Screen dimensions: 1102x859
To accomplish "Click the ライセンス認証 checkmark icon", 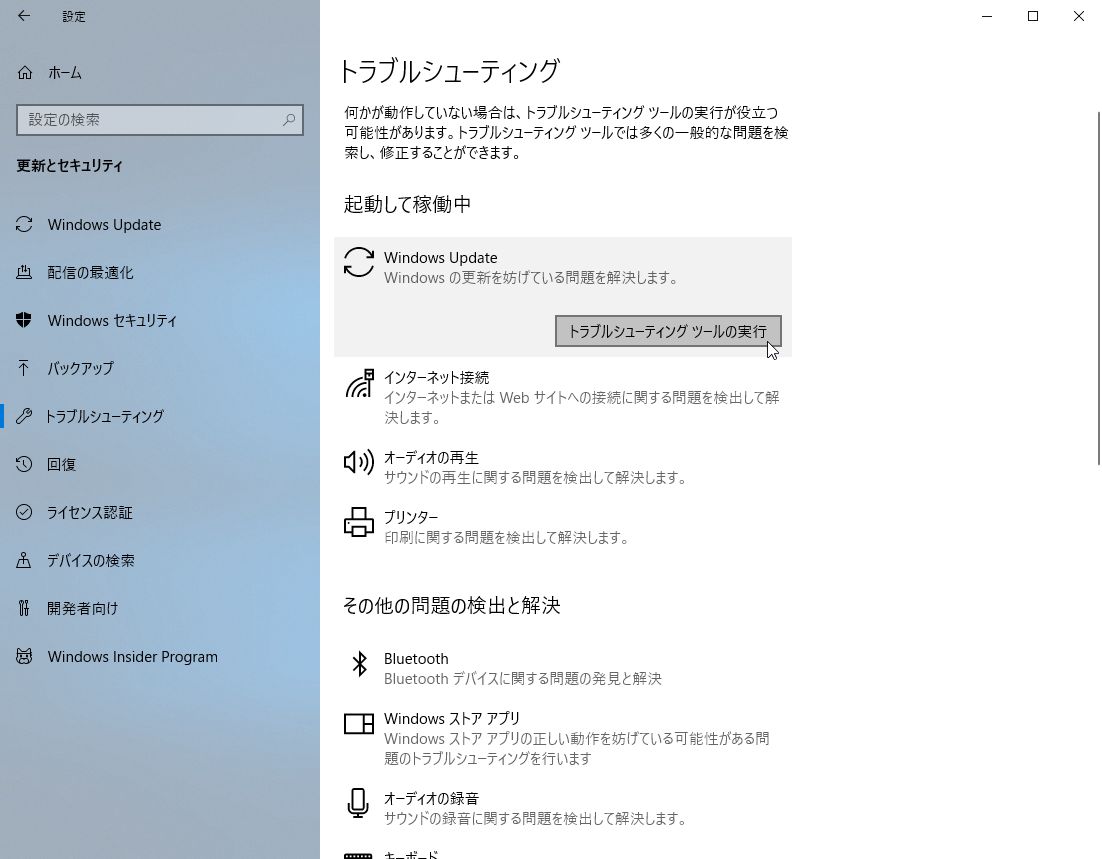I will 24,512.
